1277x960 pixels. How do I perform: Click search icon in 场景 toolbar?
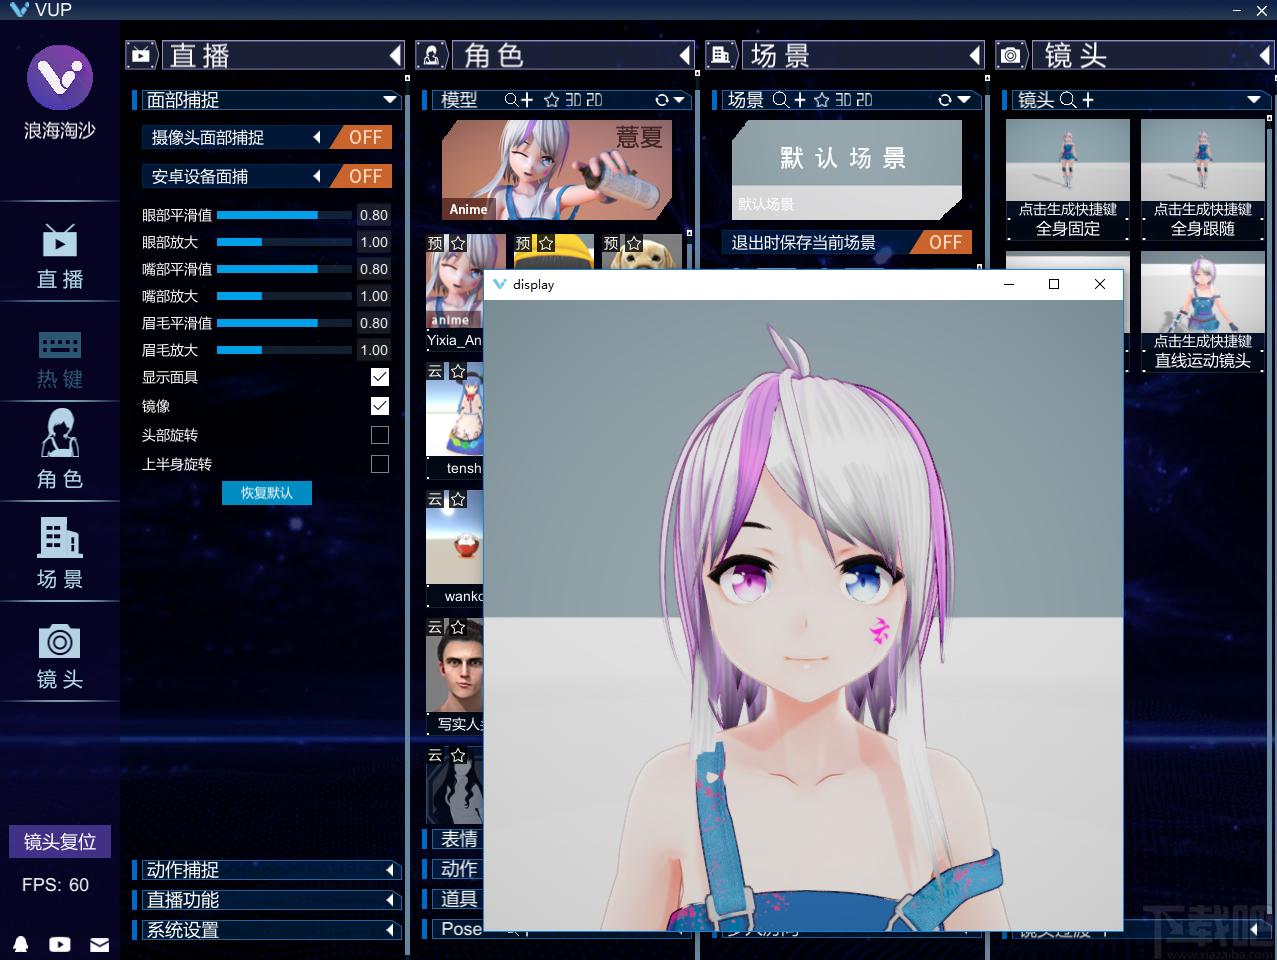781,100
